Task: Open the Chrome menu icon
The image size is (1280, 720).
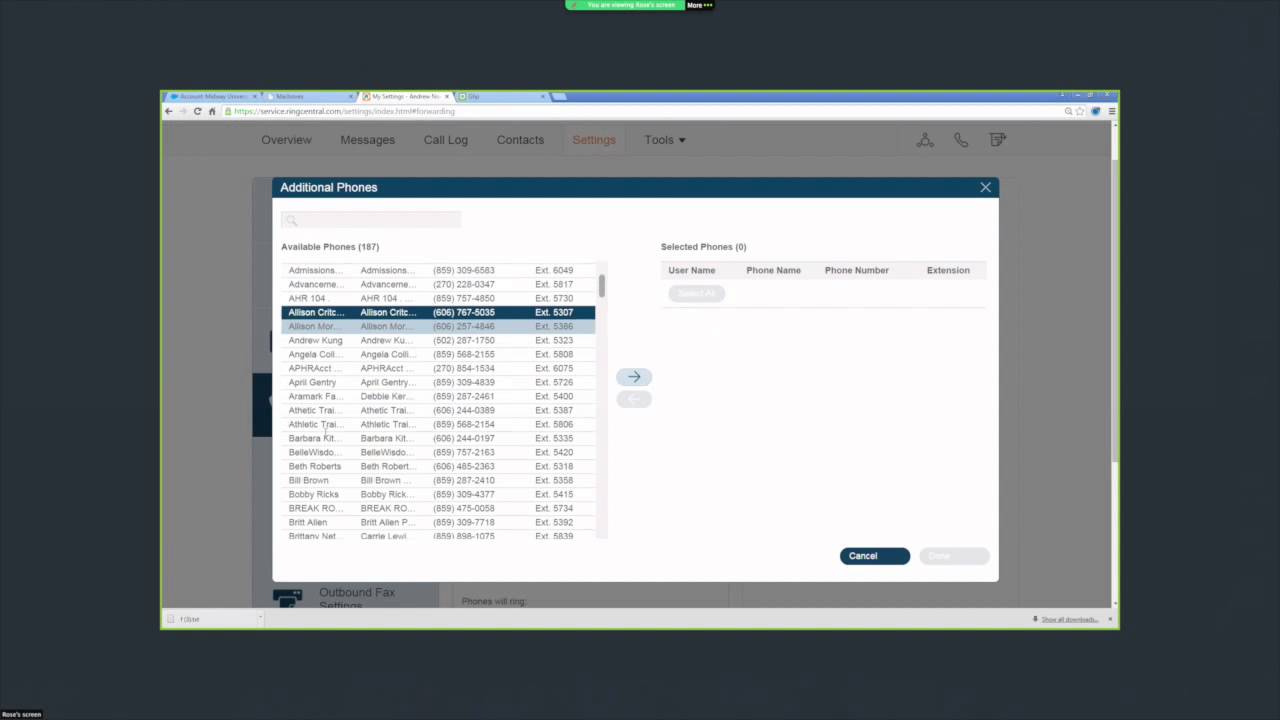Action: 1111,111
